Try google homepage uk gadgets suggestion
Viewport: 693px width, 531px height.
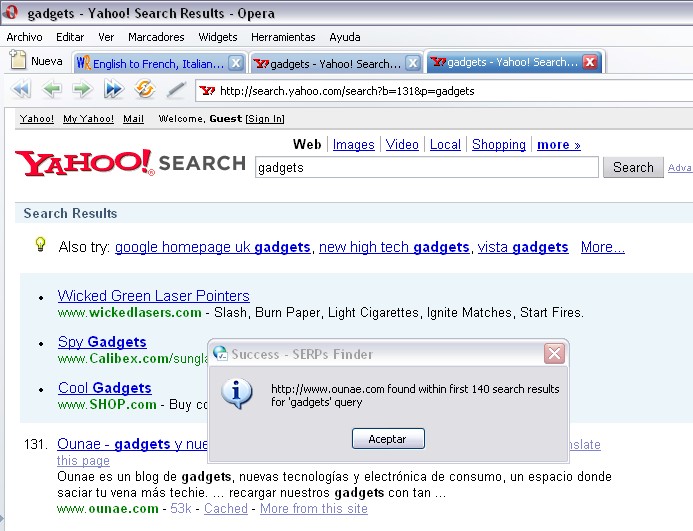point(213,247)
